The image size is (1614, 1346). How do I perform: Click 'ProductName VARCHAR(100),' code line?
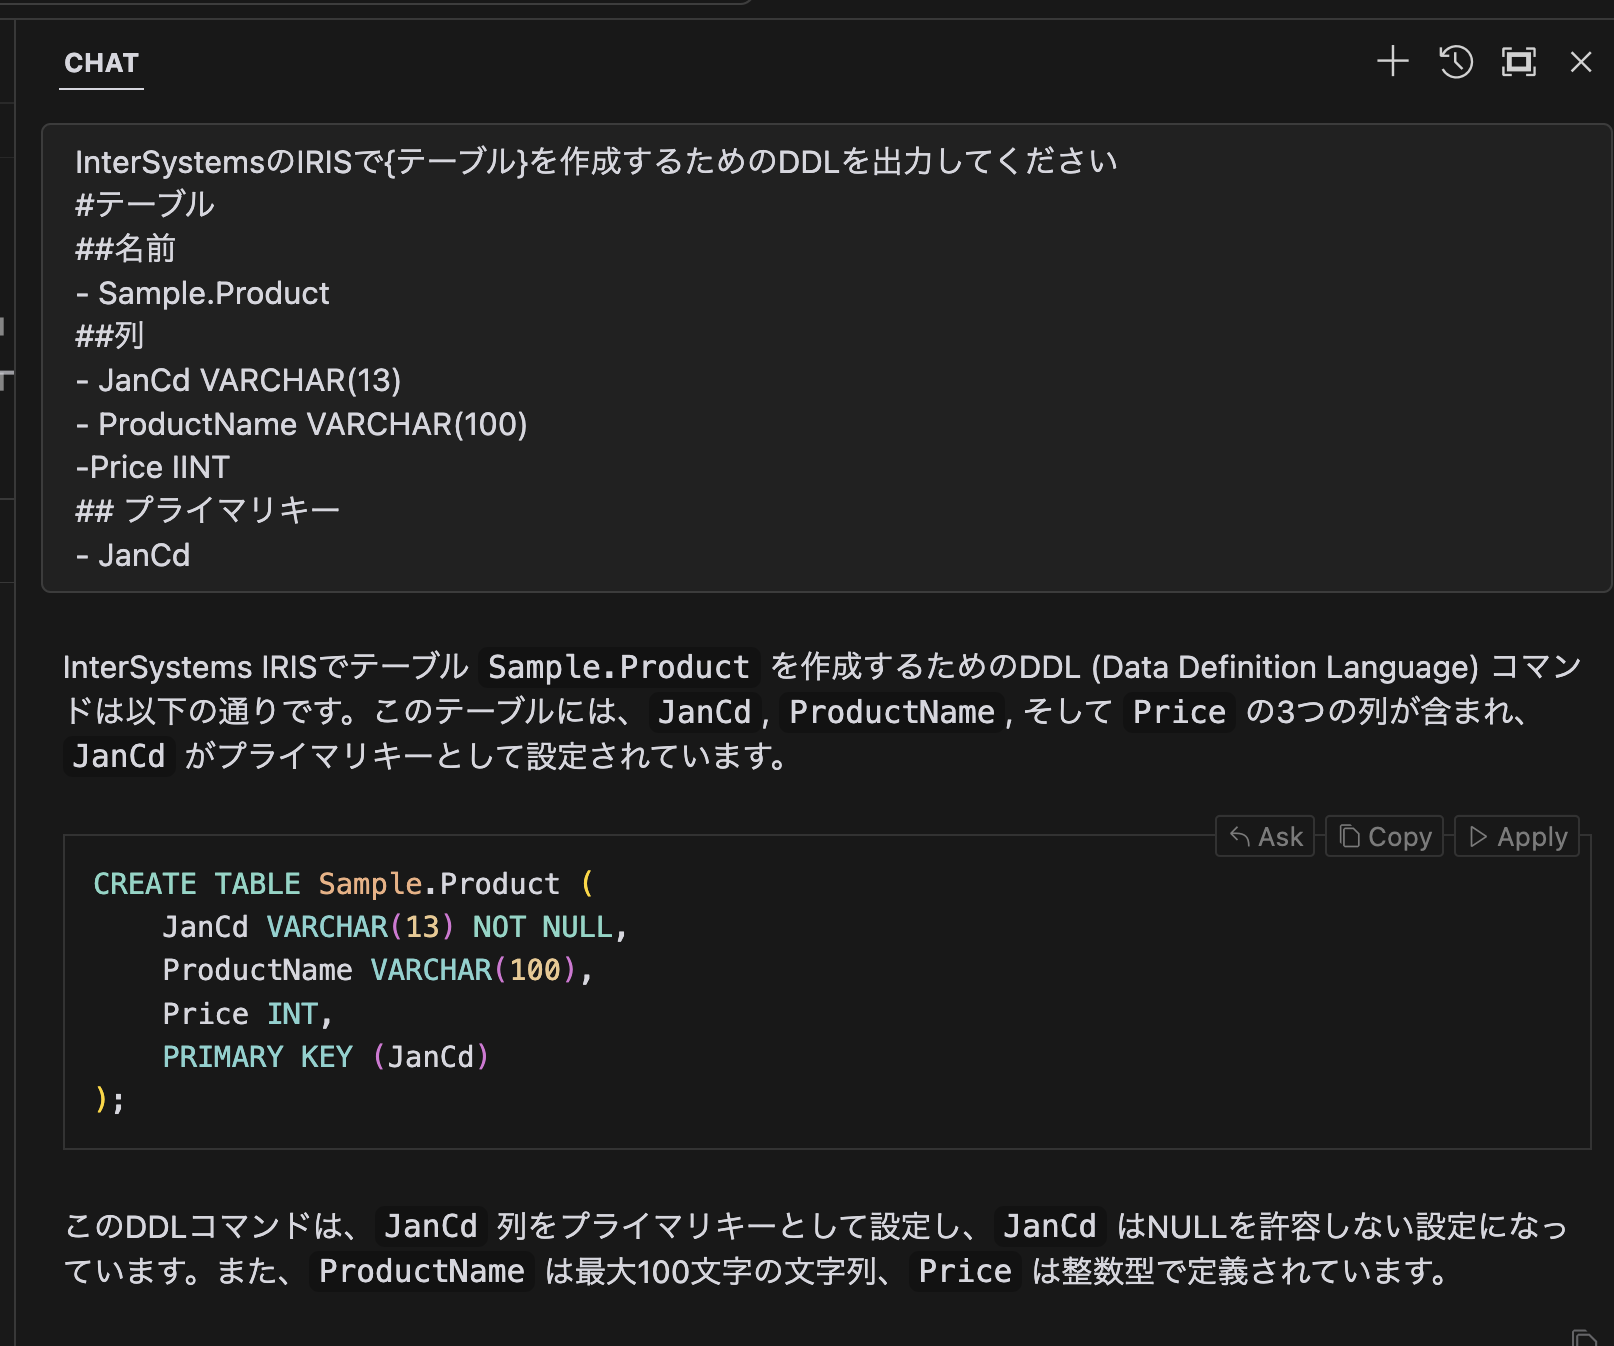tap(378, 970)
